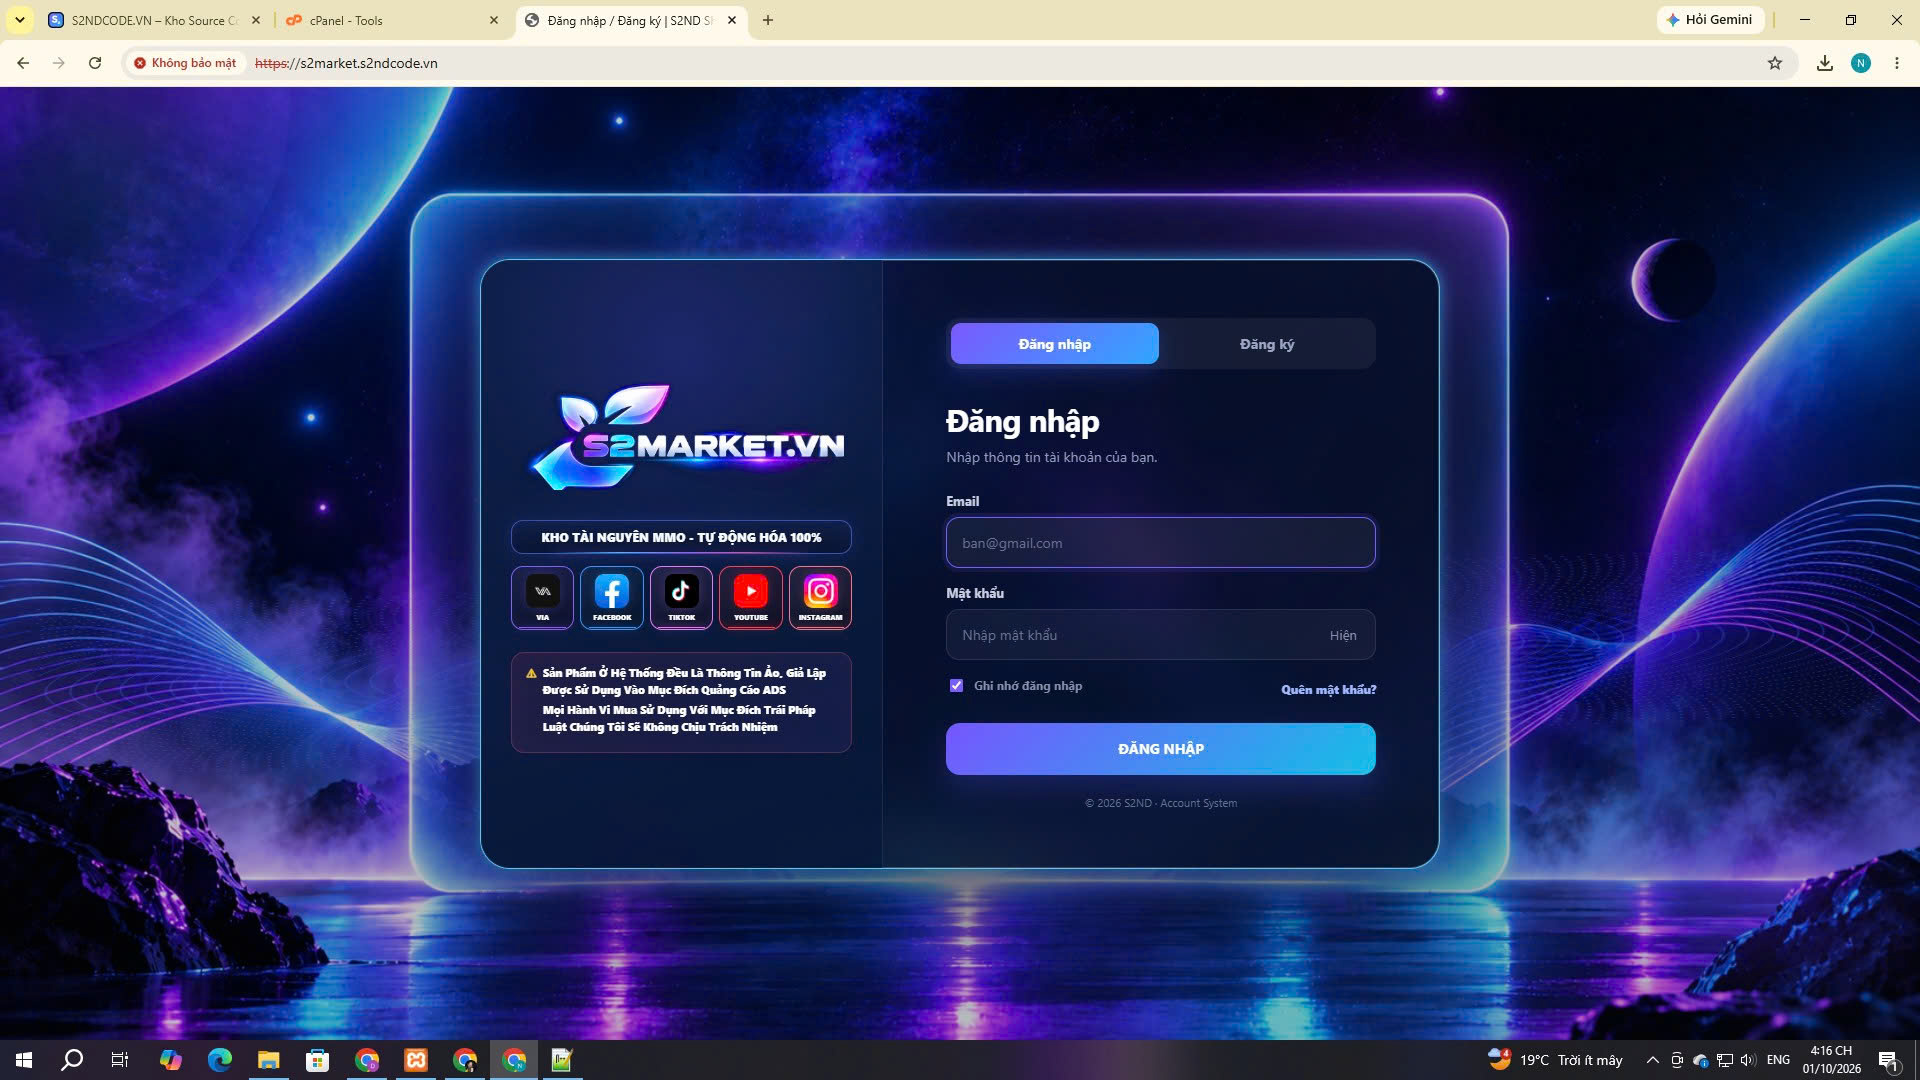1920x1080 pixels.
Task: Click the VIA product icon
Action: 542,597
